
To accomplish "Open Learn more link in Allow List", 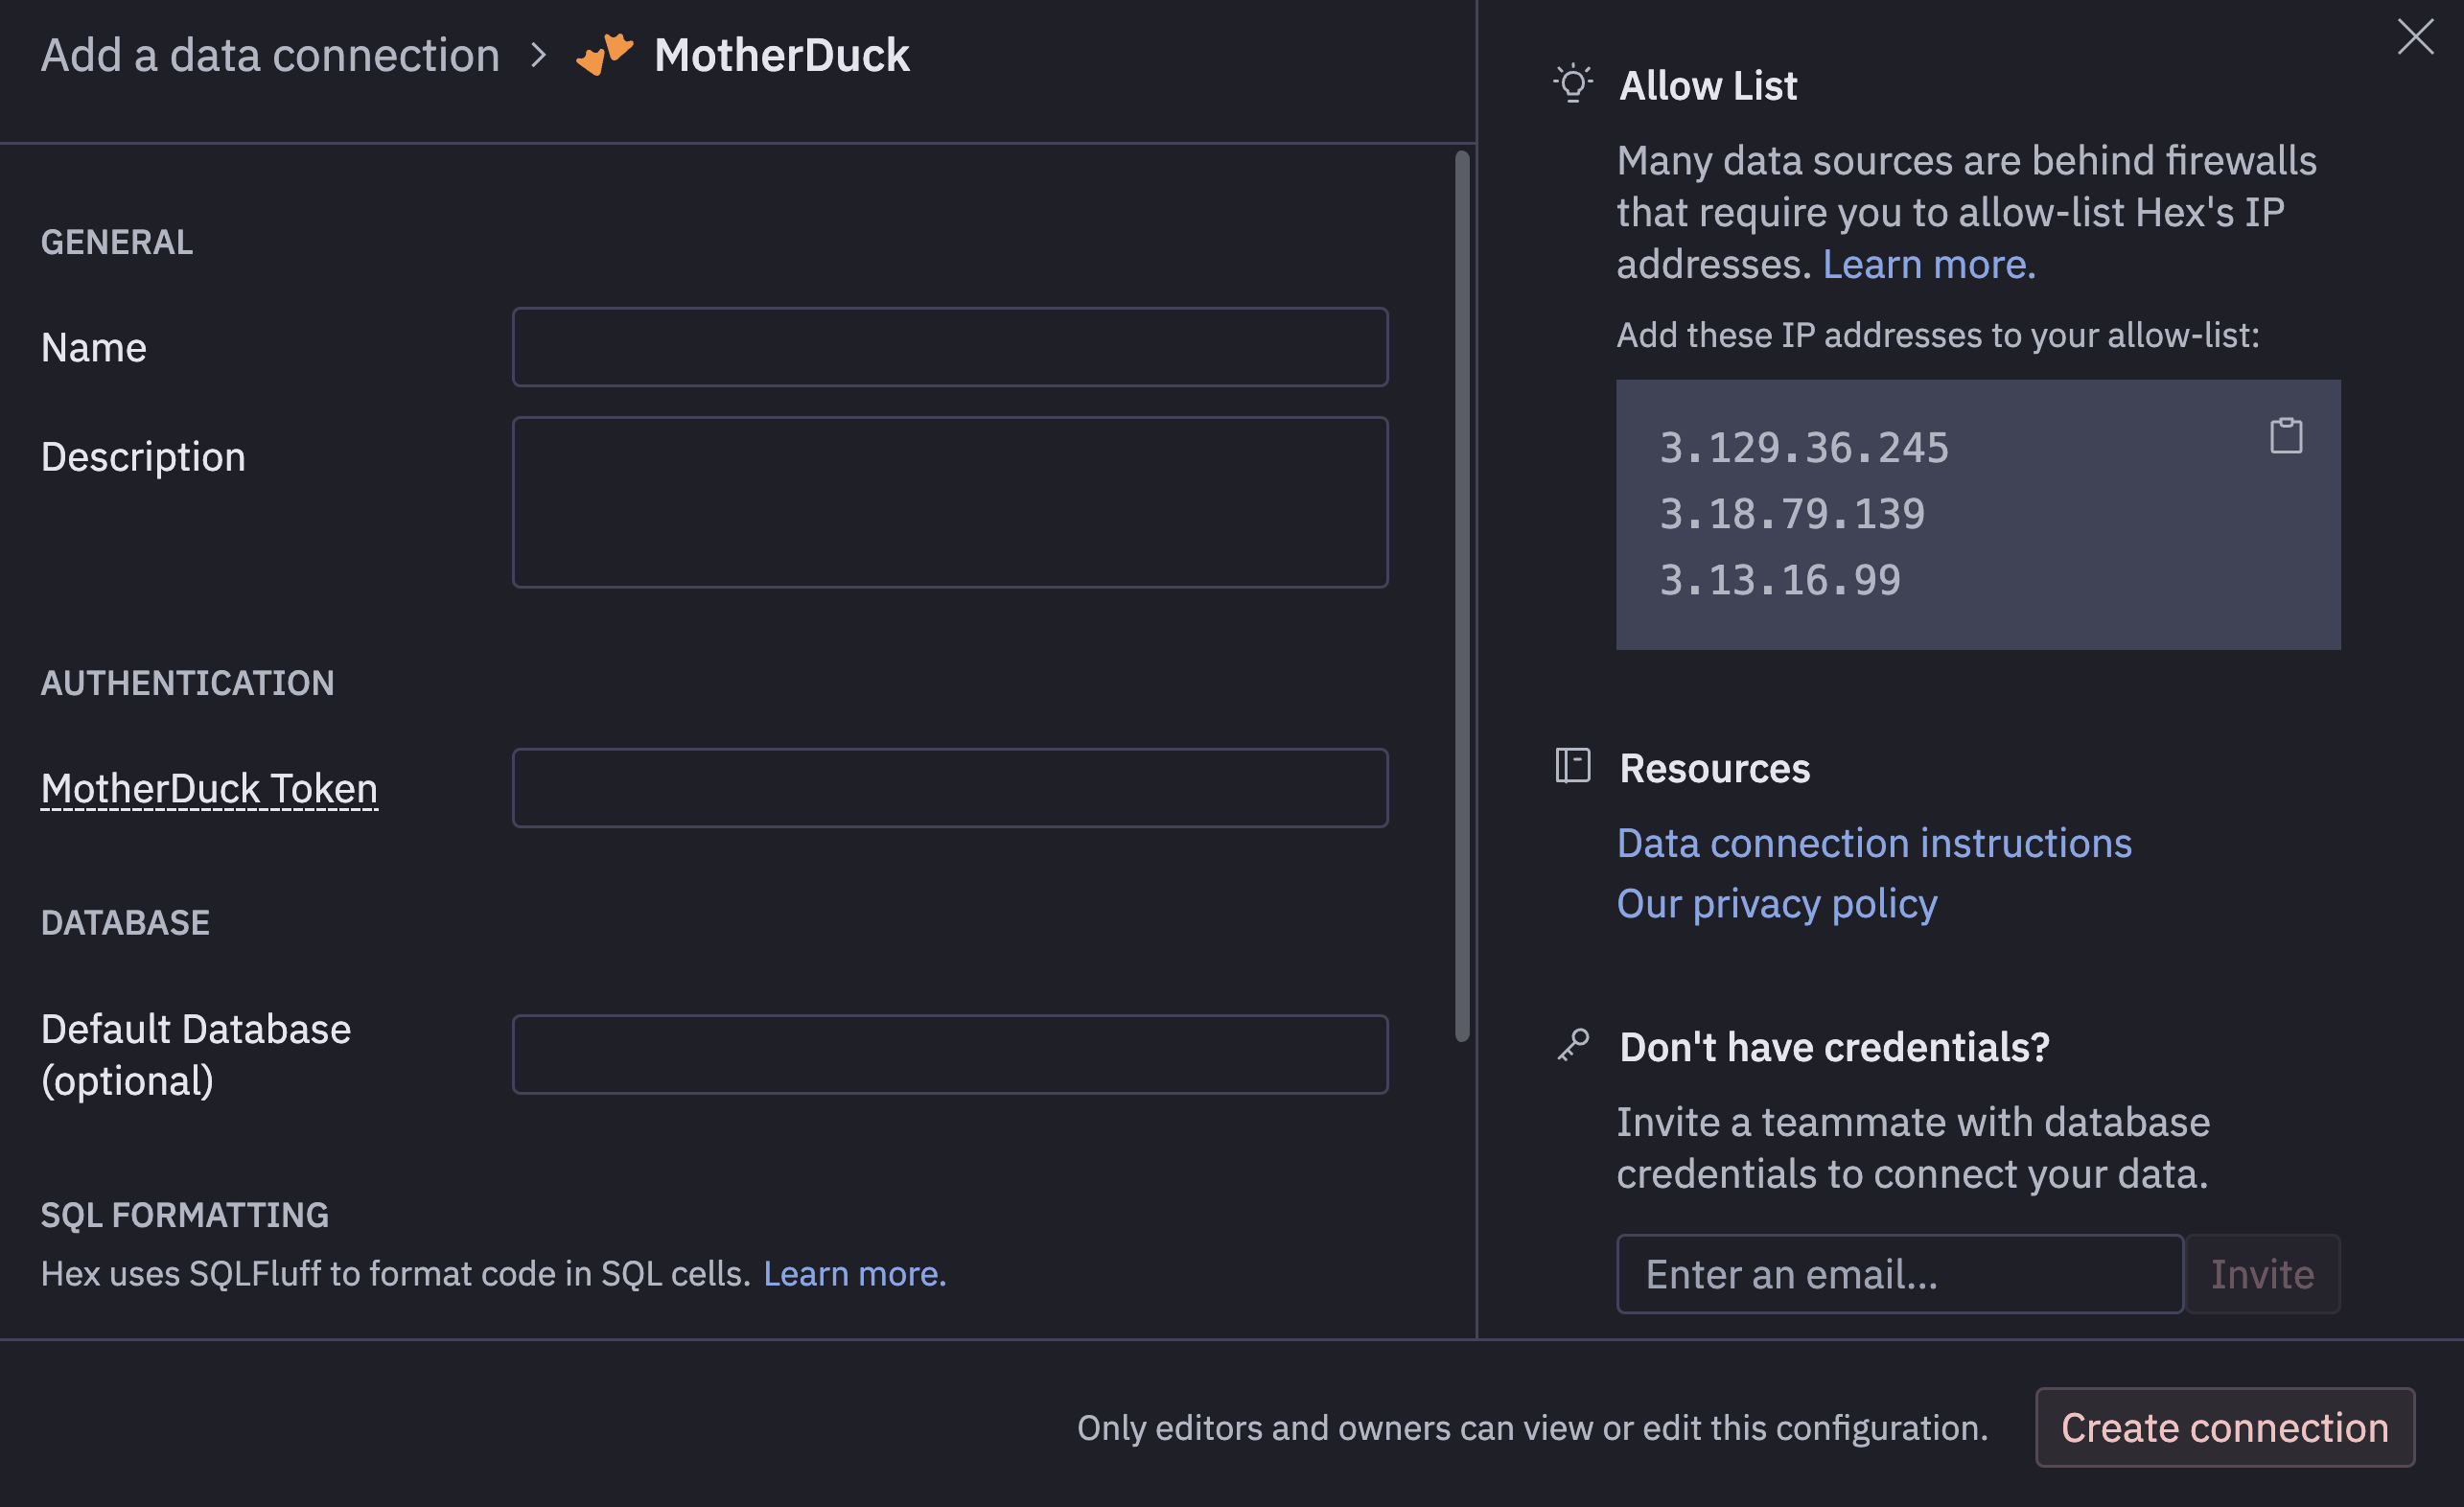I will tap(1928, 264).
